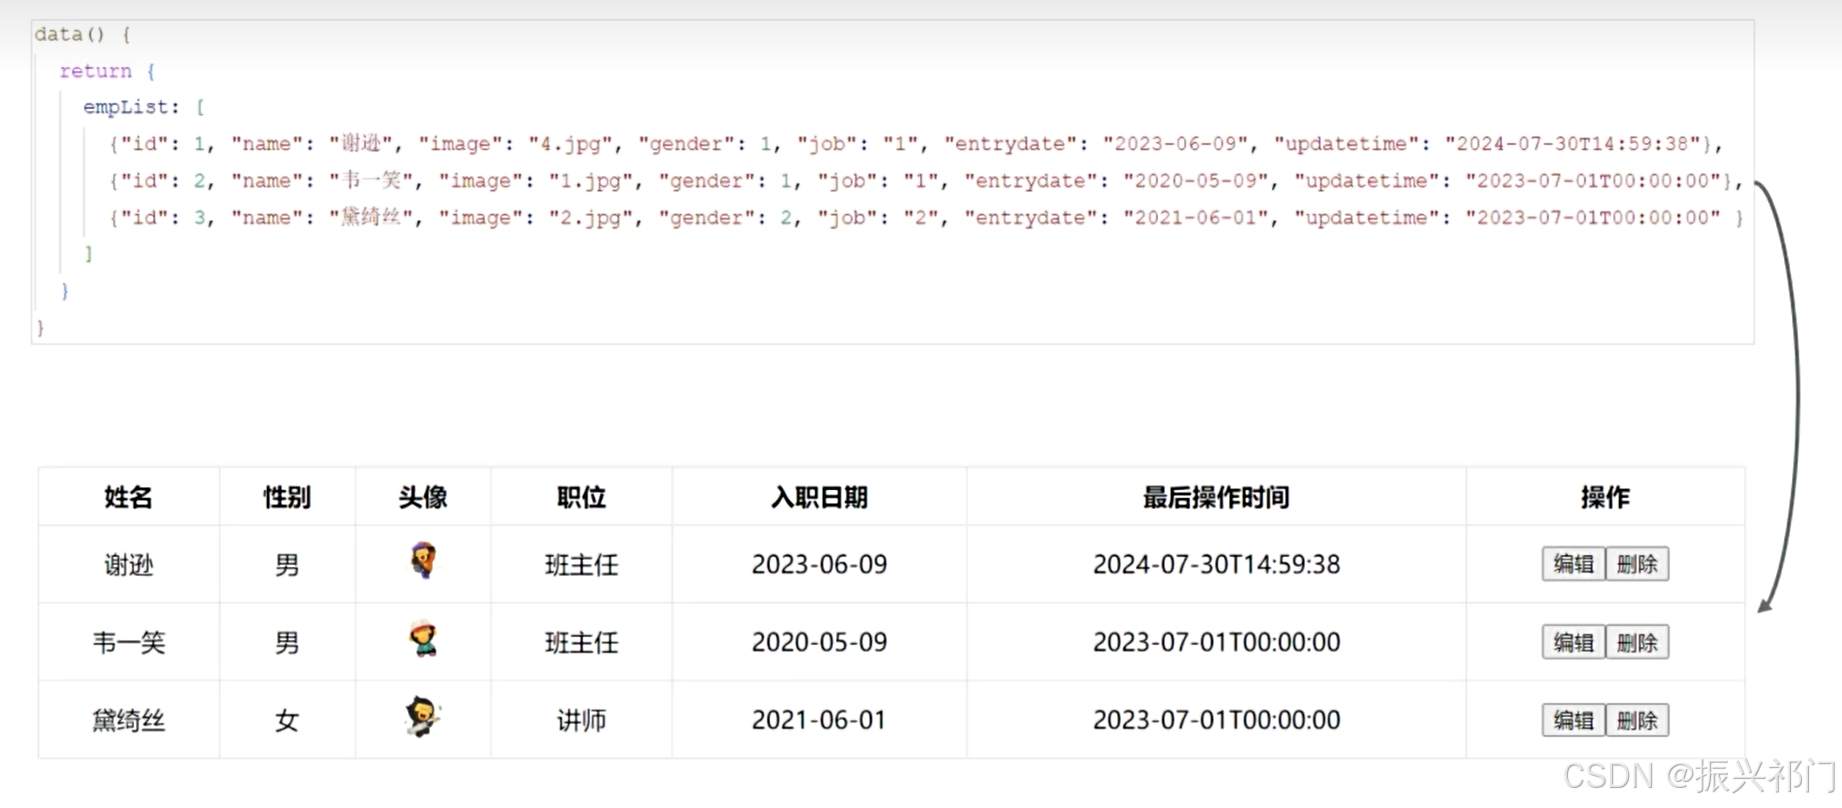
Task: Click 班主任 cell in 韦一笑 row
Action: [581, 642]
